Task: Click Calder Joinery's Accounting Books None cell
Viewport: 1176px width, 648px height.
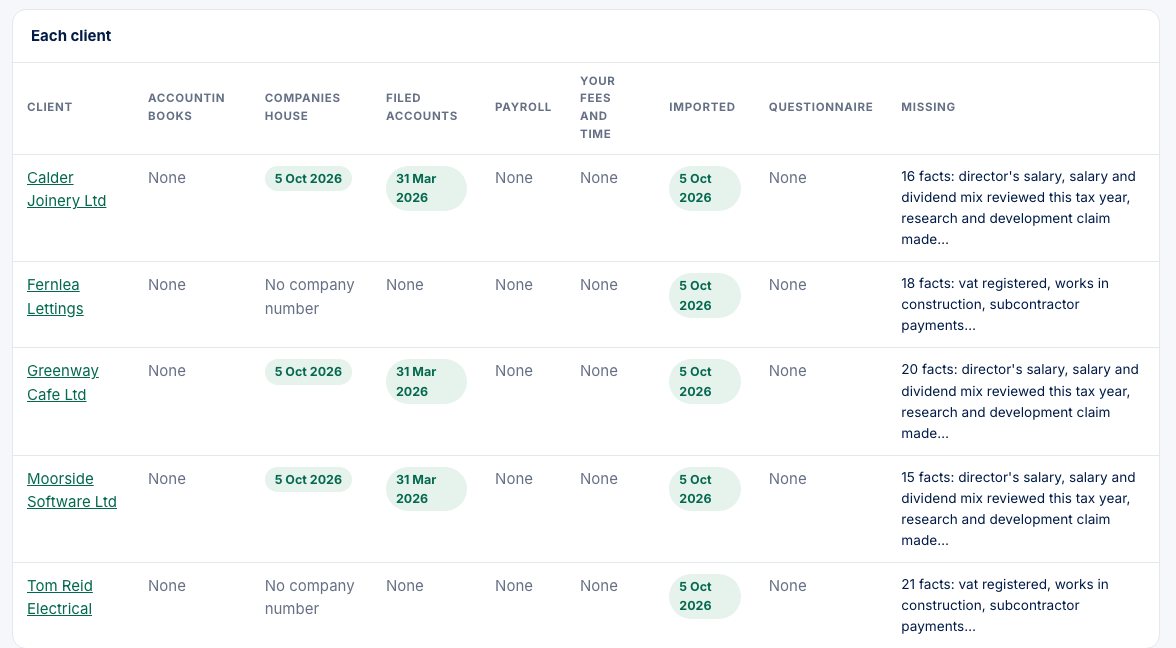Action: [166, 178]
